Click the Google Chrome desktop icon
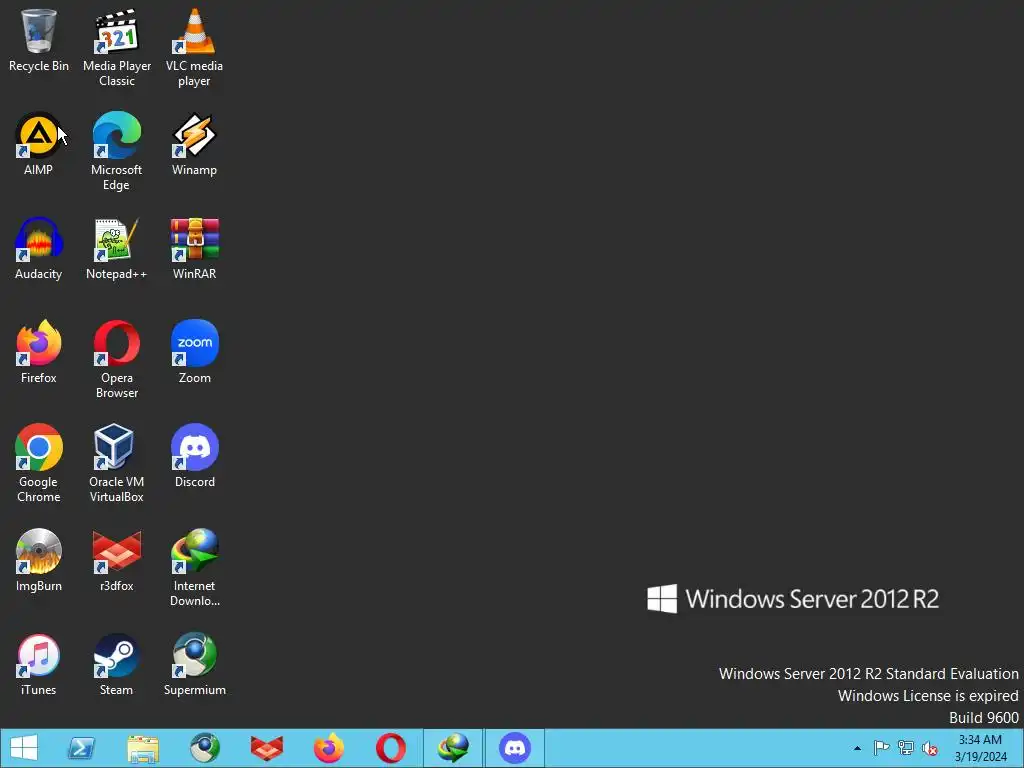The image size is (1024, 768). (39, 463)
